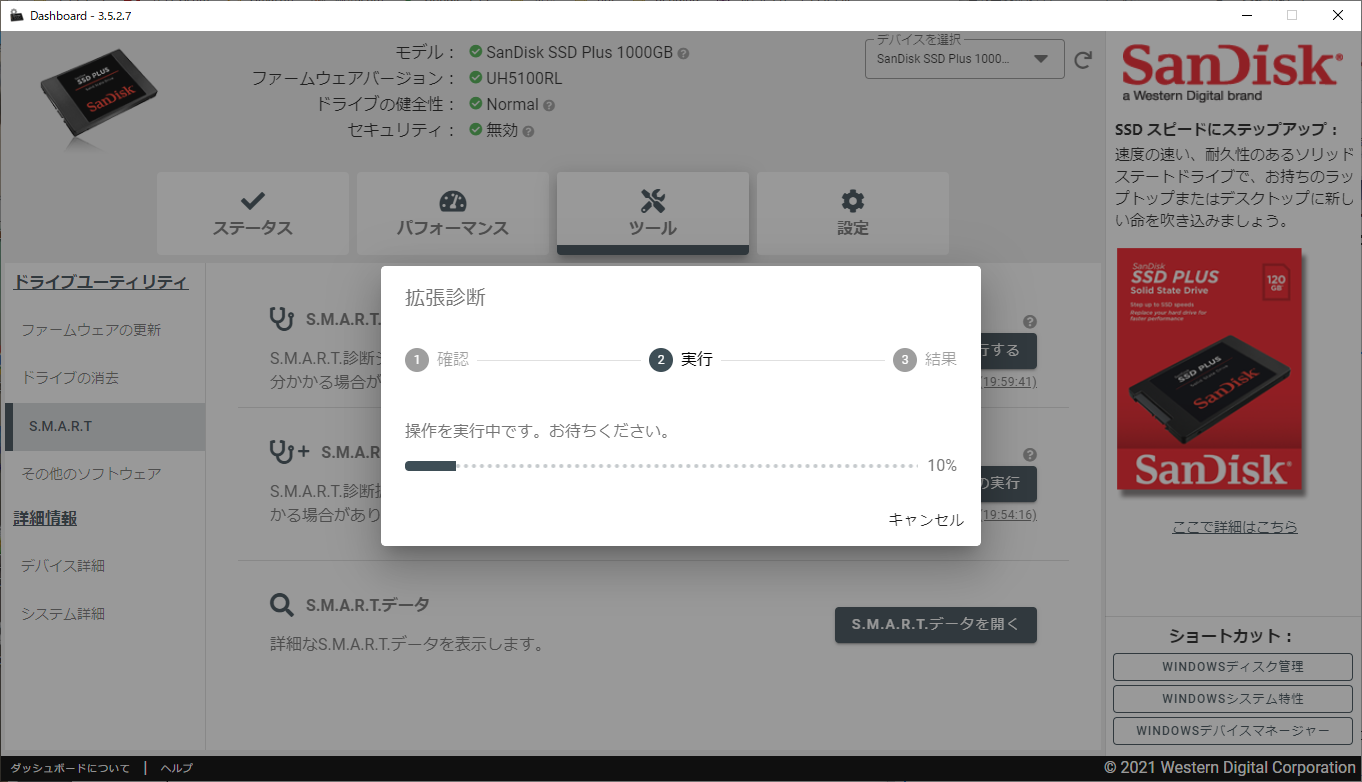Minimize the Dashboard window

pyautogui.click(x=1247, y=15)
